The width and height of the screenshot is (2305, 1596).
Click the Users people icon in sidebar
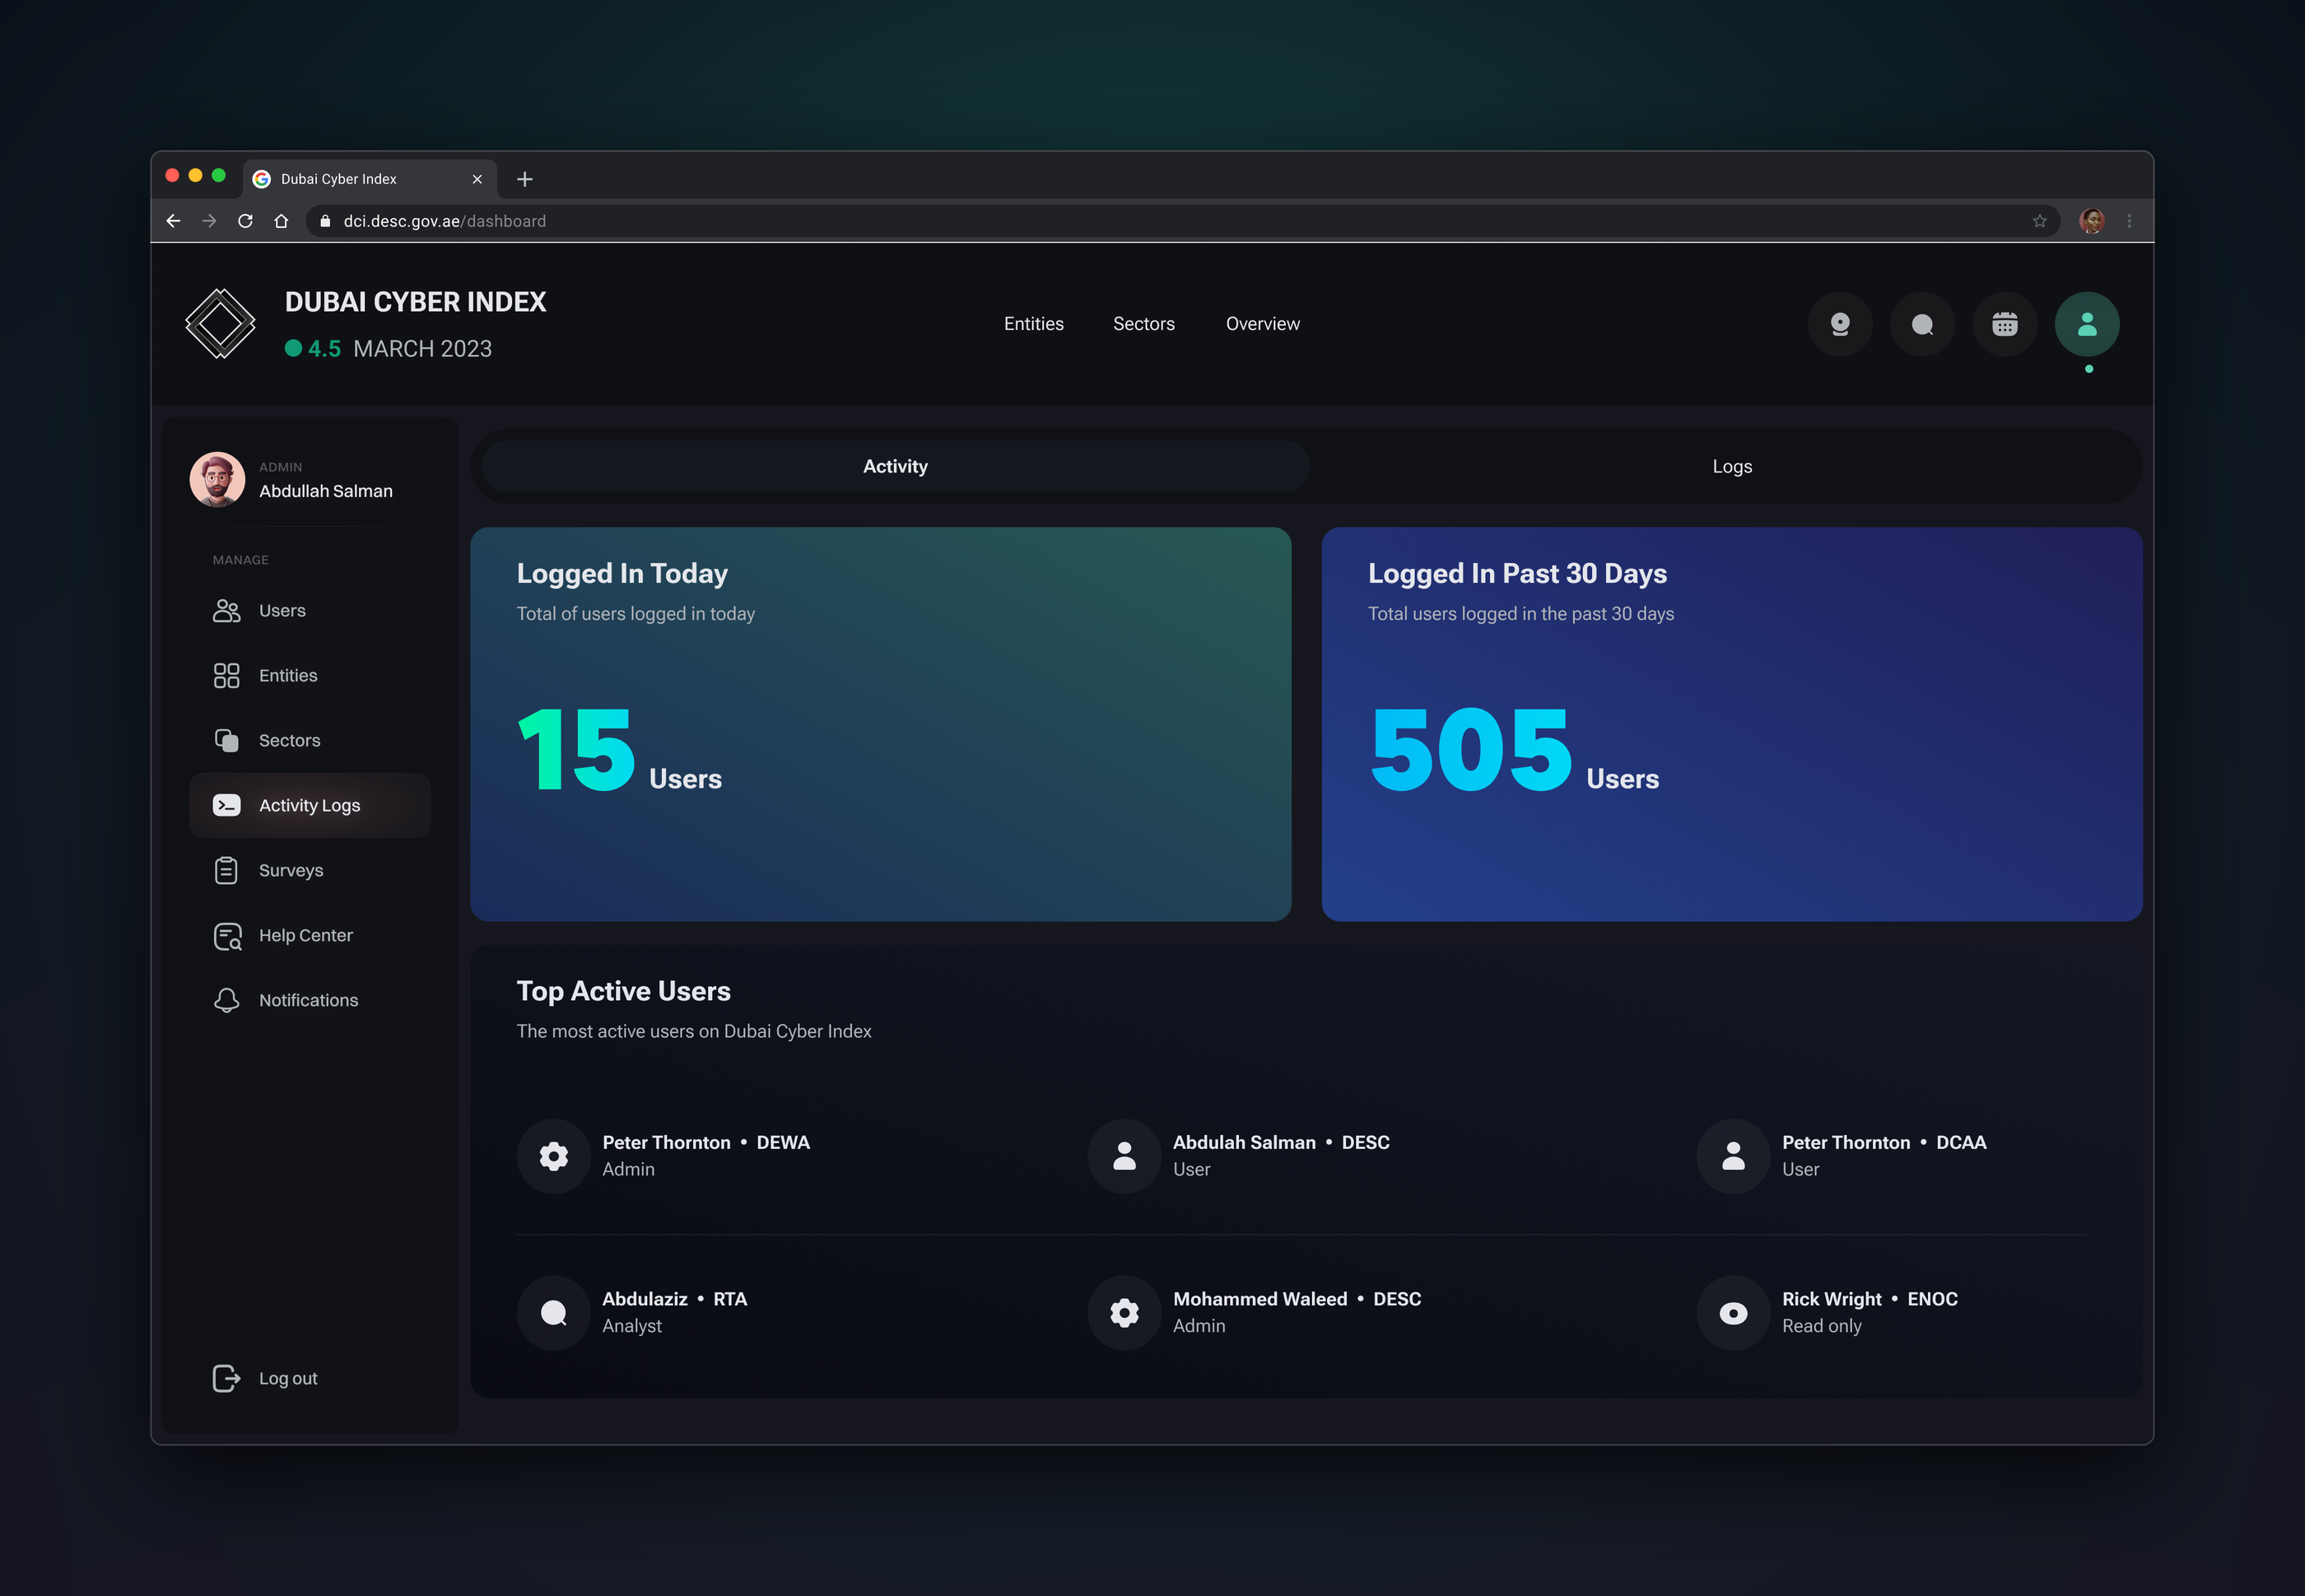(227, 611)
